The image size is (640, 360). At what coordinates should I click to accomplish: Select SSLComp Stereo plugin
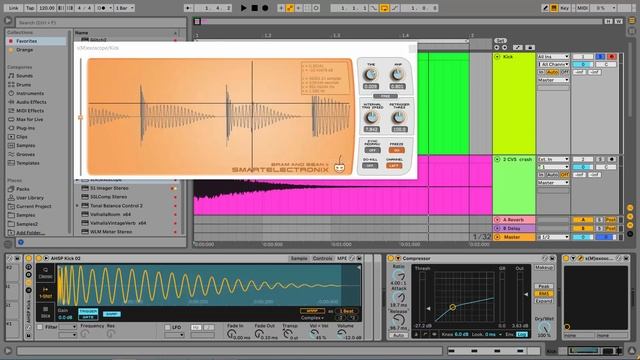[108, 197]
